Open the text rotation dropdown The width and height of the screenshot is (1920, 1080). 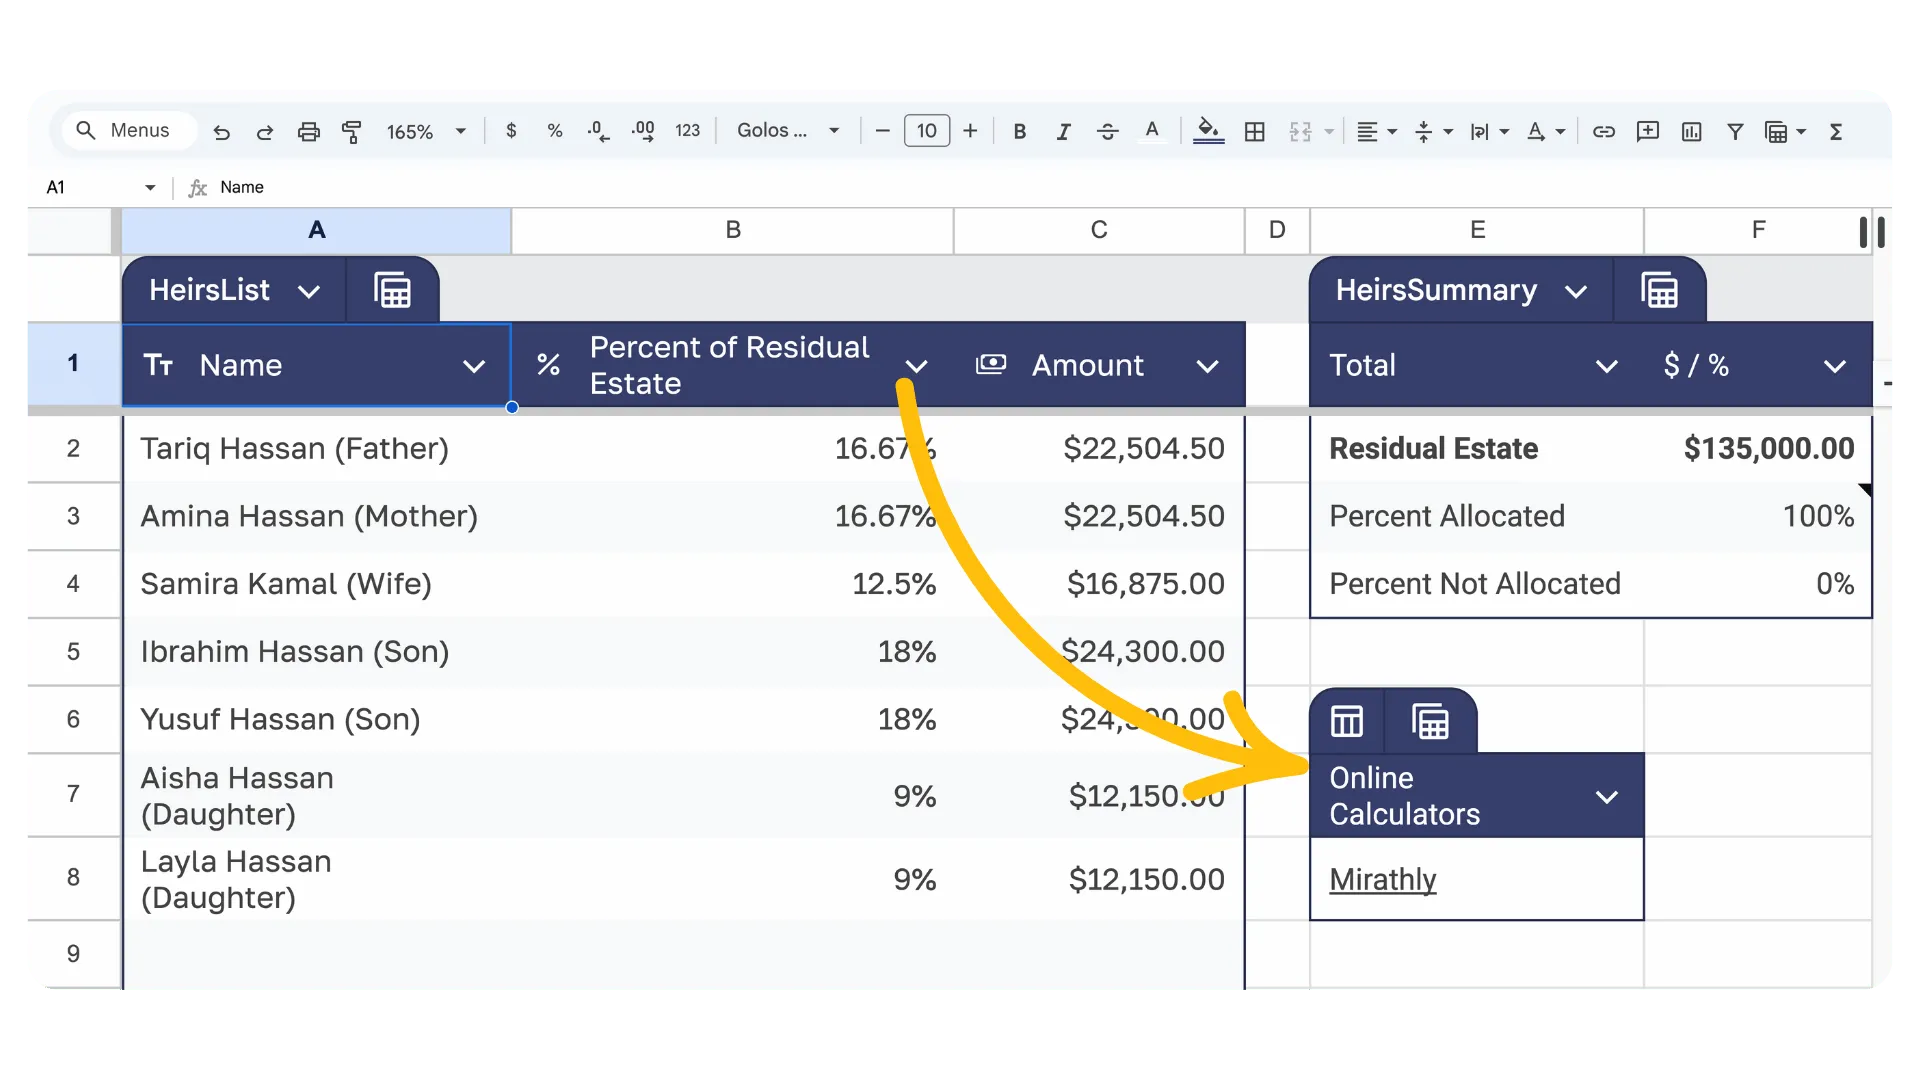(x=1545, y=131)
